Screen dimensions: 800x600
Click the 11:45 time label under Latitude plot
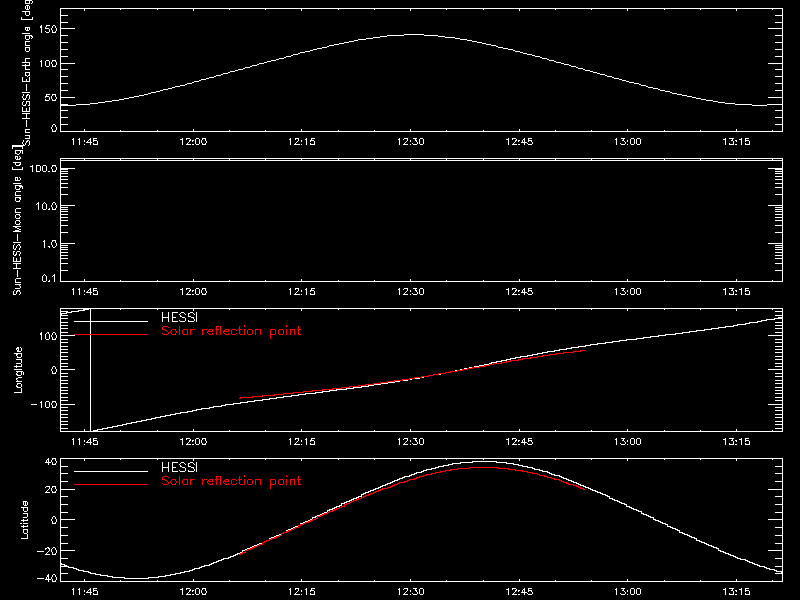pos(85,592)
